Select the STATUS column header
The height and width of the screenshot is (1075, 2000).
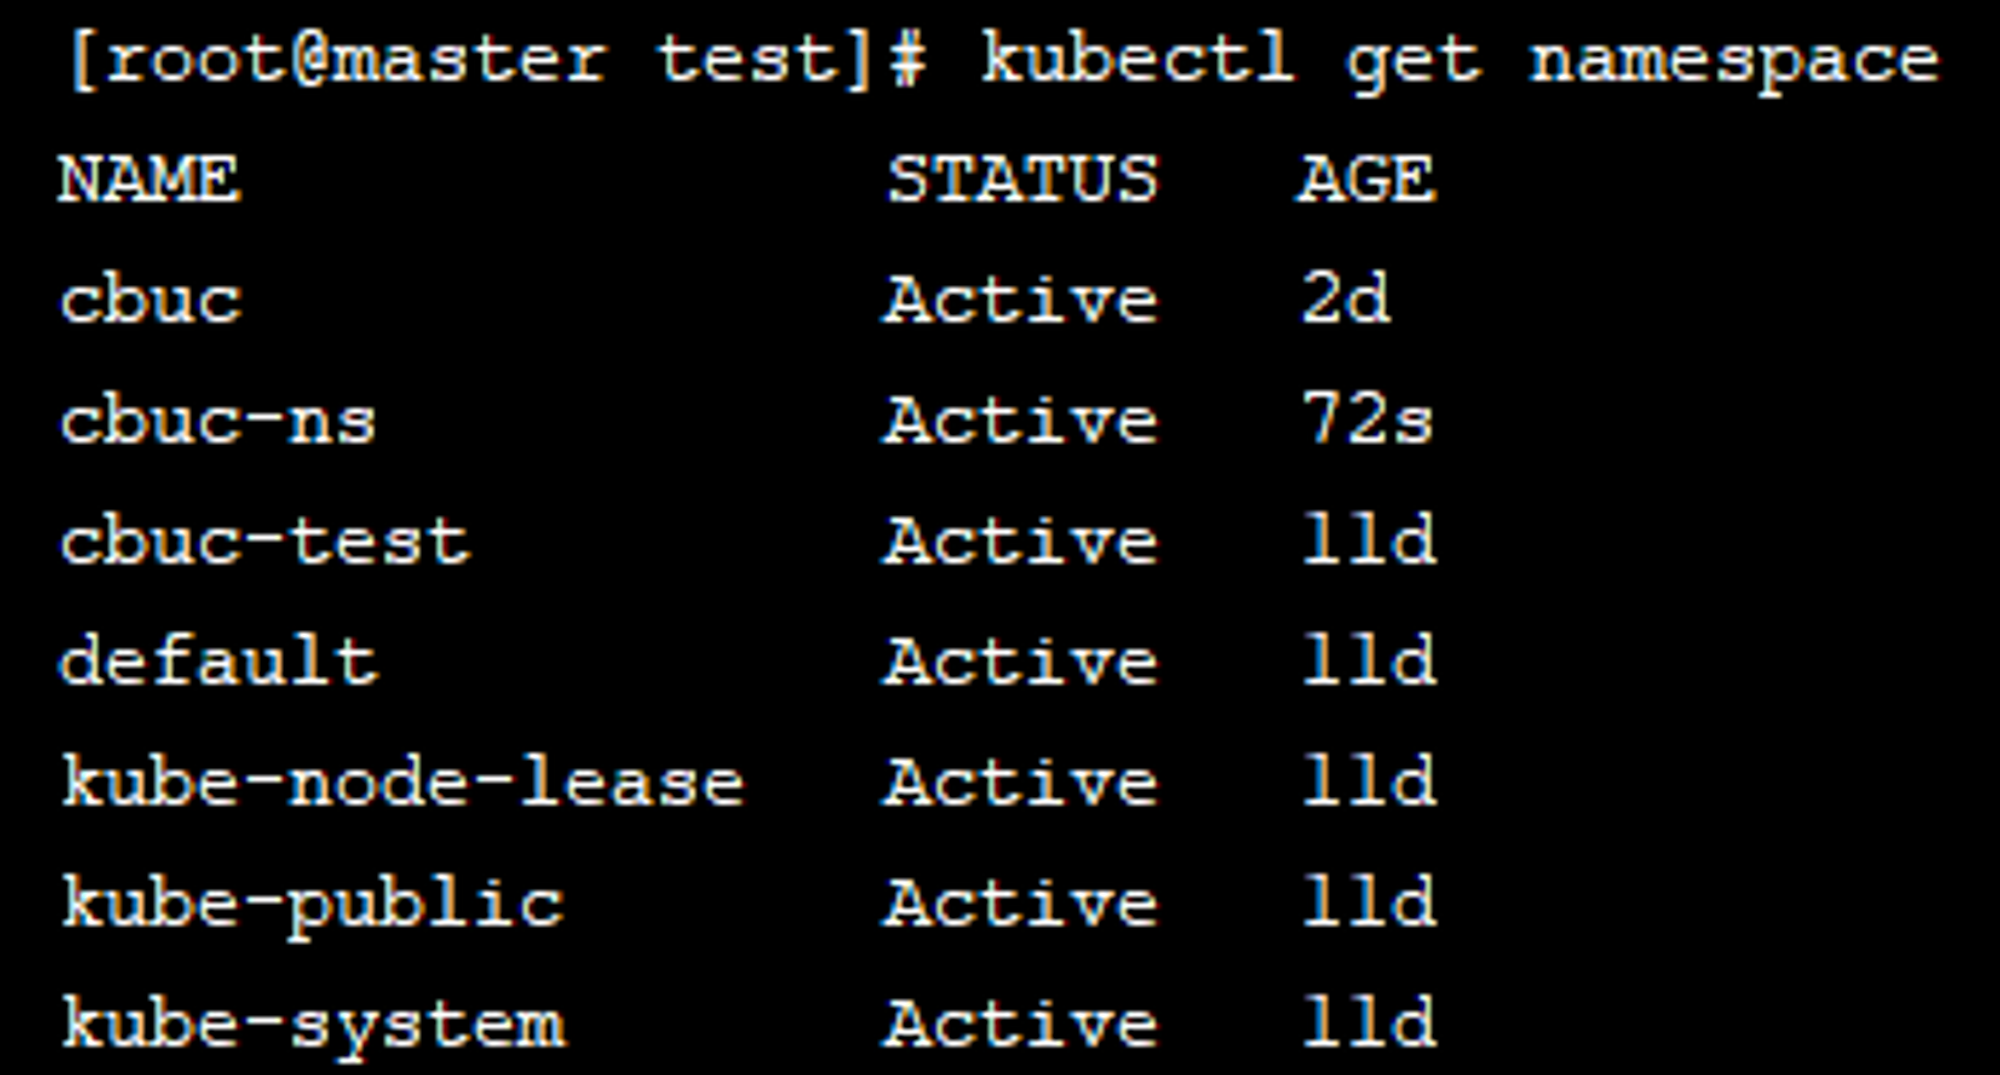click(1023, 180)
